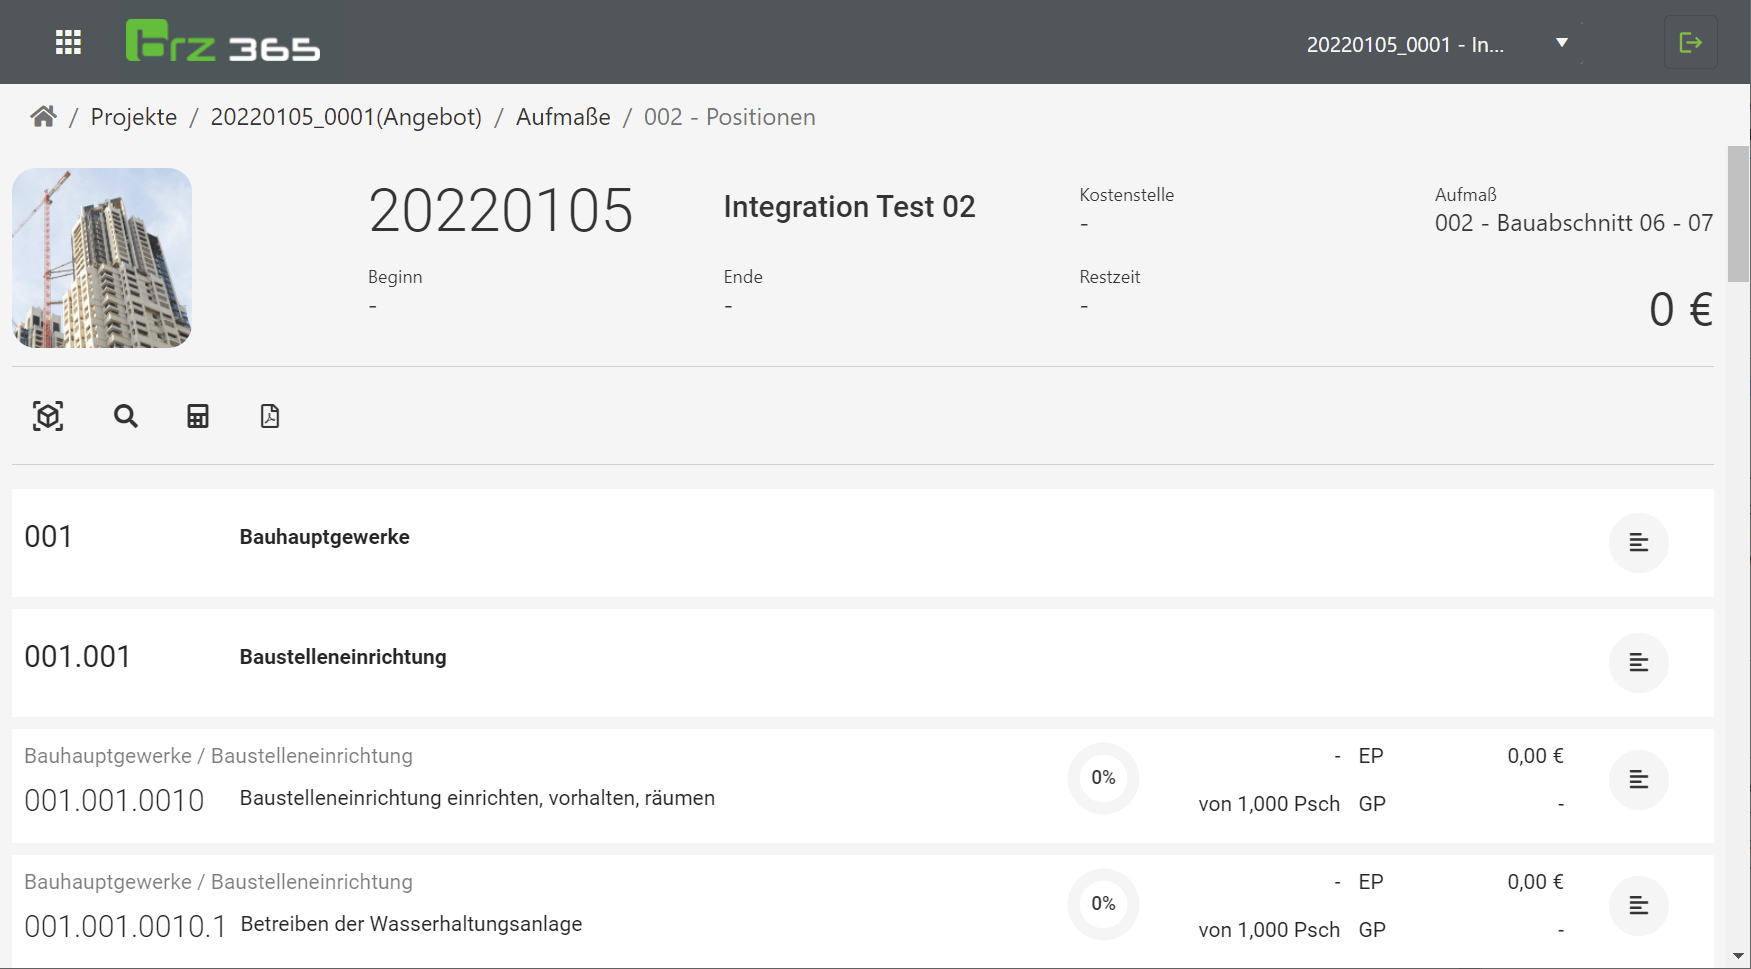Click the scroll down arrow
The image size is (1751, 969).
coord(1738,956)
